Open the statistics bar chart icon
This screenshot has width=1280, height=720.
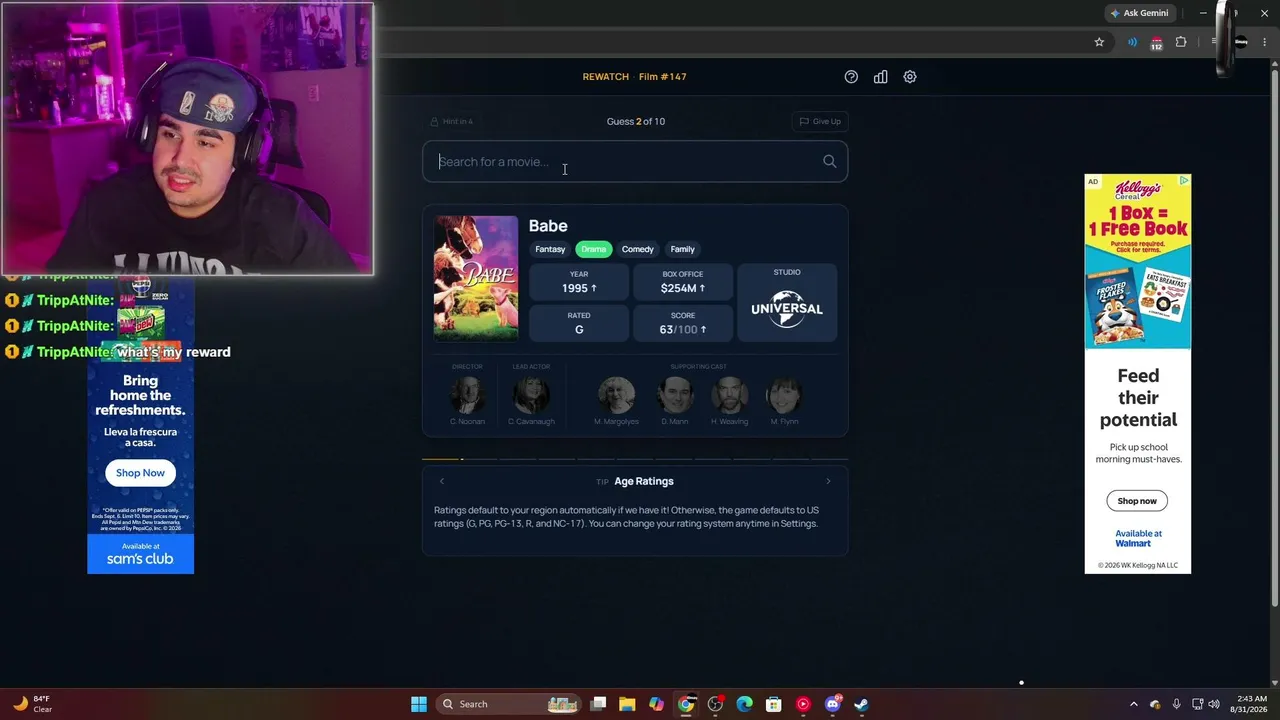pyautogui.click(x=880, y=77)
